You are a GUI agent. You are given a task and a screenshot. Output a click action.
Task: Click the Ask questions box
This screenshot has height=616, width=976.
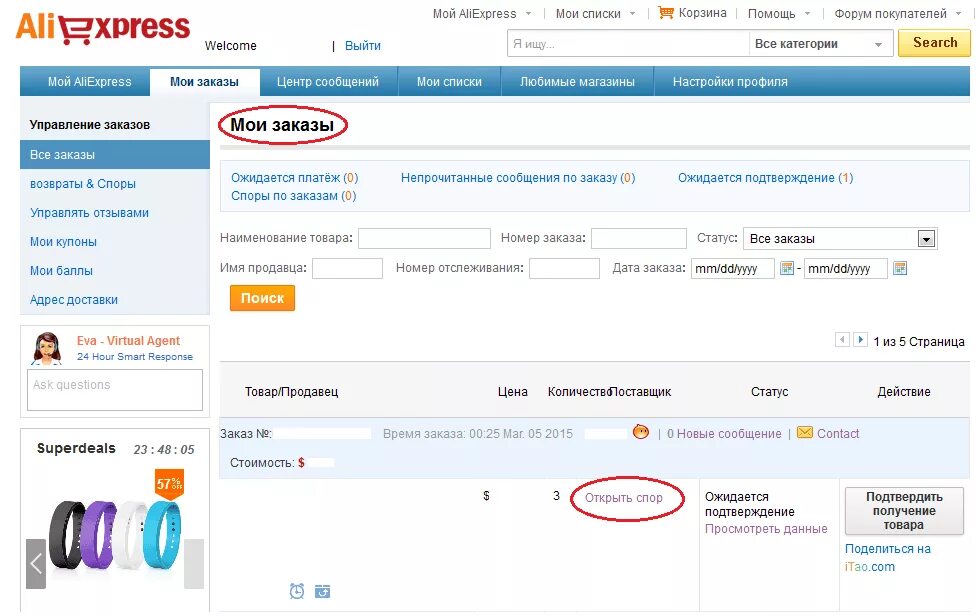115,390
